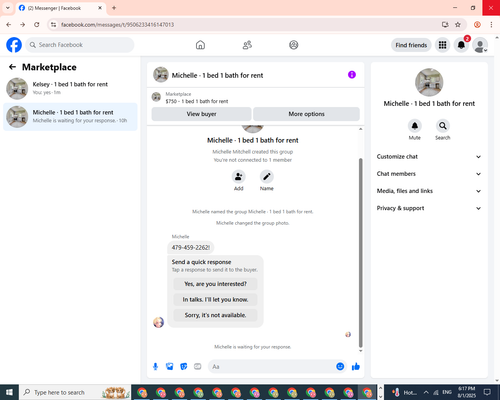Mute the conversation with the bell icon

415,126
